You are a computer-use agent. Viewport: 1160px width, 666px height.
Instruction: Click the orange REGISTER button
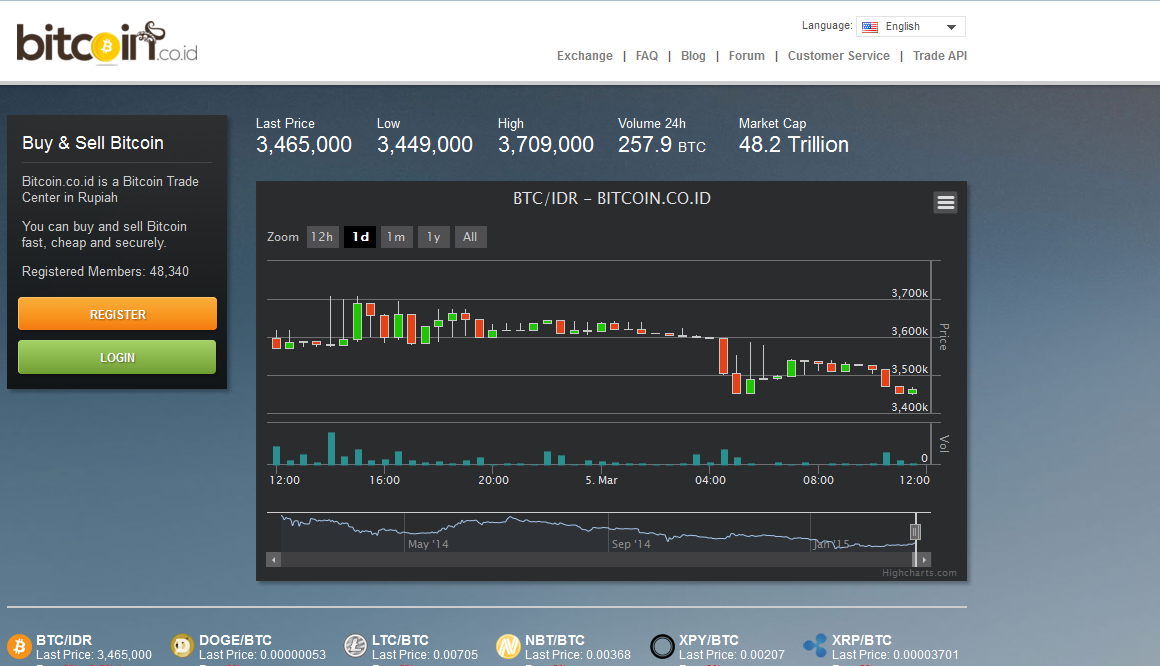118,314
